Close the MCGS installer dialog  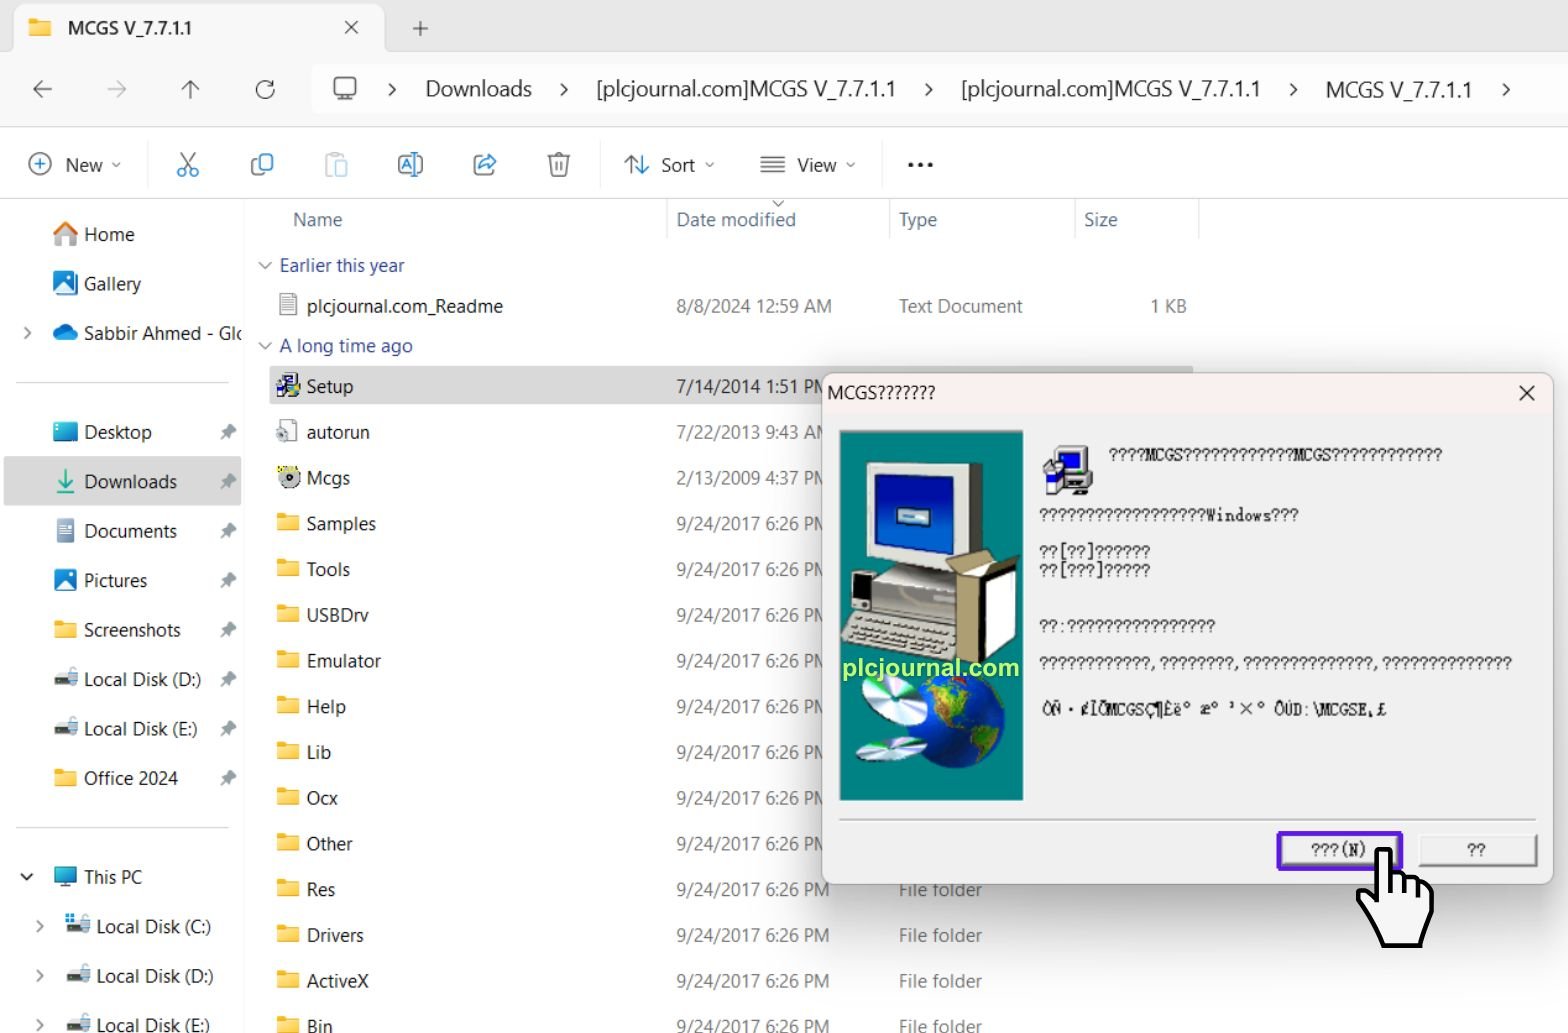pos(1526,393)
